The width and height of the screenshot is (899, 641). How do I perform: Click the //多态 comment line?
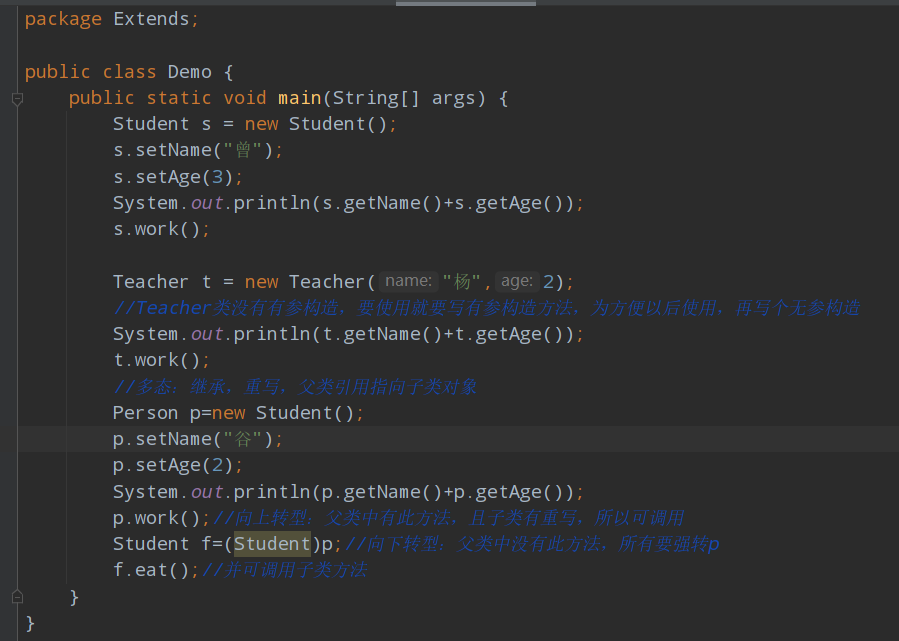coord(295,387)
